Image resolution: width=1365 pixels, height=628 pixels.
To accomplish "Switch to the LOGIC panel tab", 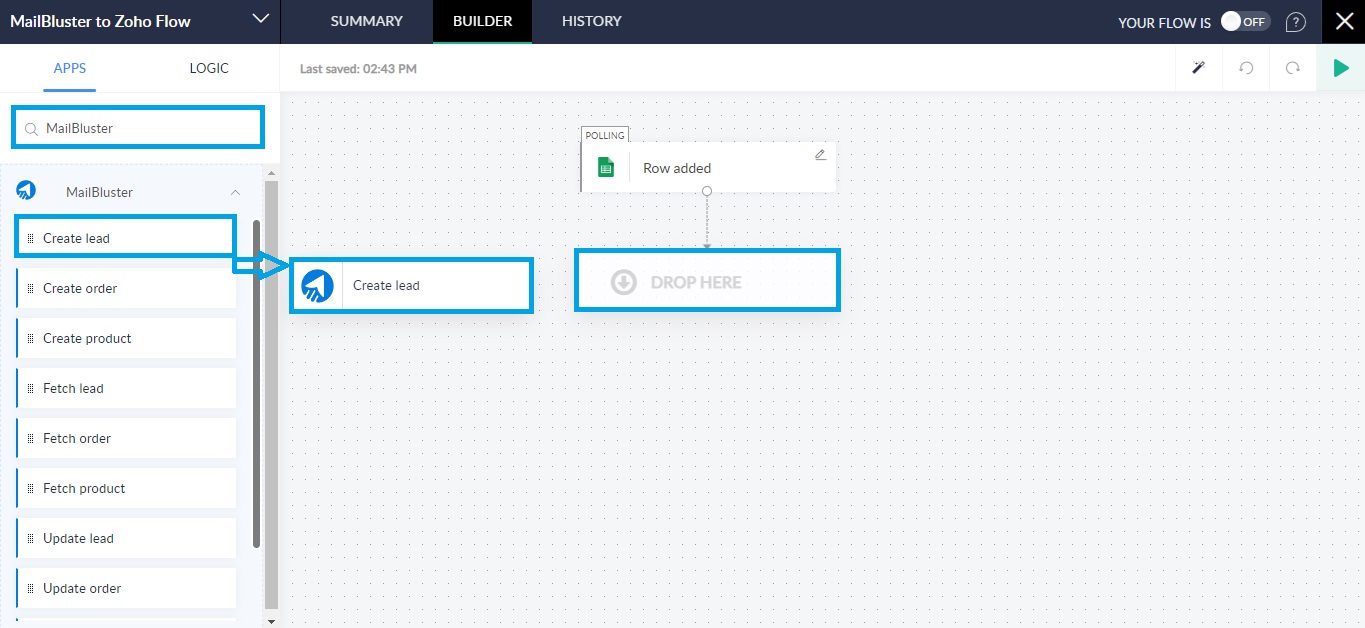I will point(209,68).
